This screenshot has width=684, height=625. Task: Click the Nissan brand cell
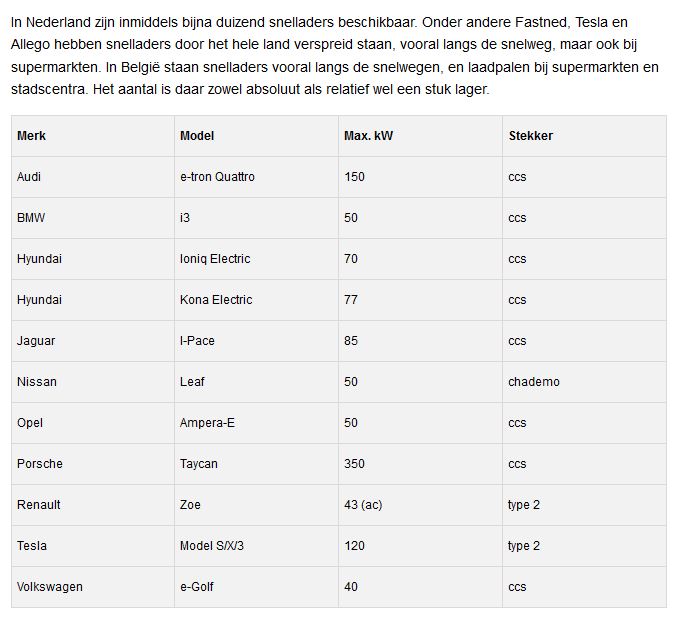[37, 382]
